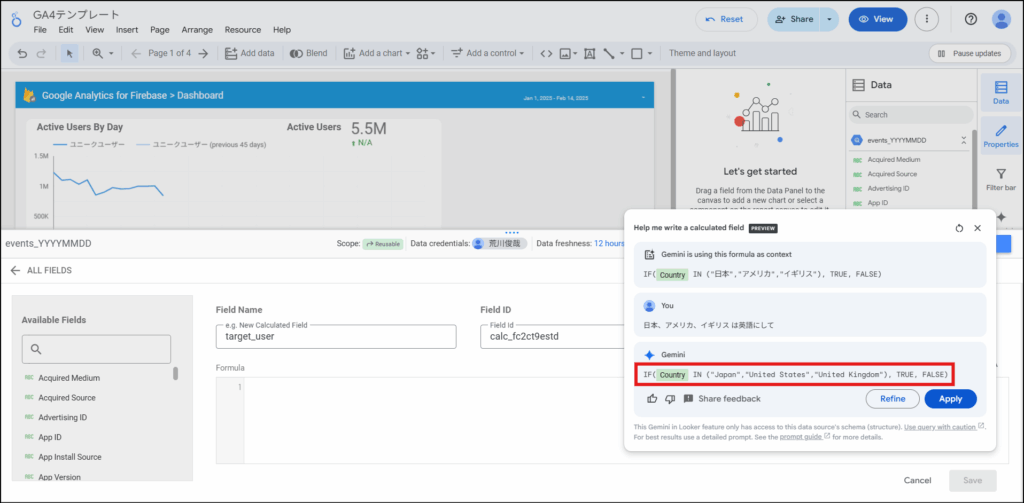Open the Add a chart dropdown
Screen dimensions: 1024x503
coord(377,54)
